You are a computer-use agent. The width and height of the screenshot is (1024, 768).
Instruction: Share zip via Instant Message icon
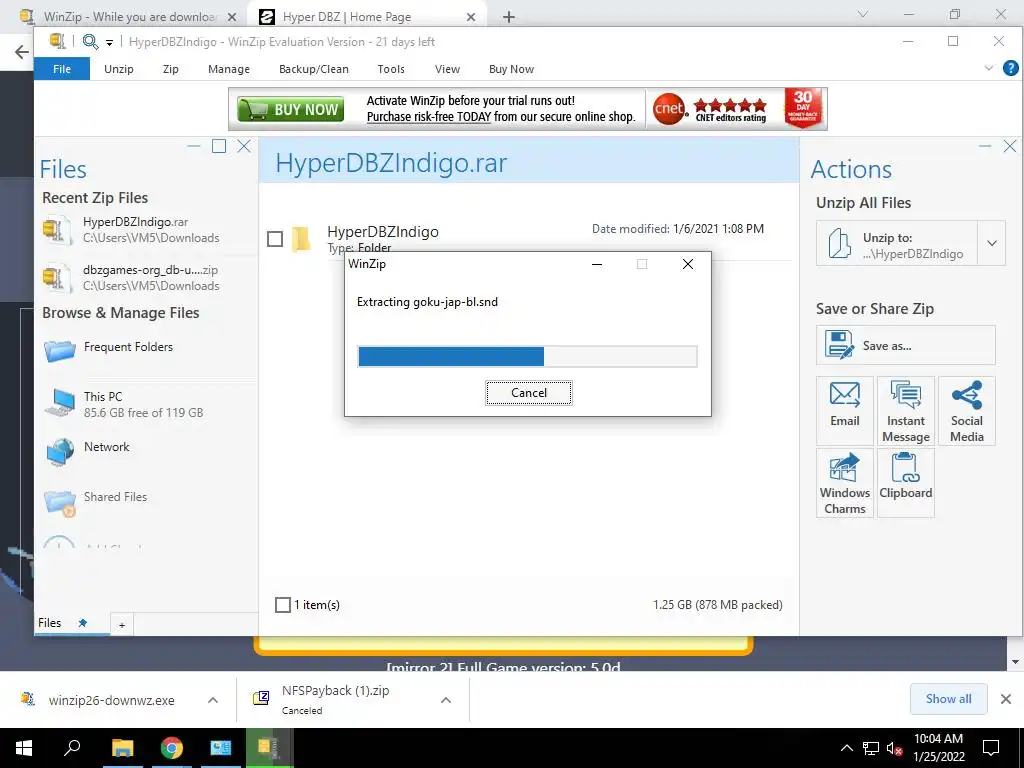906,411
